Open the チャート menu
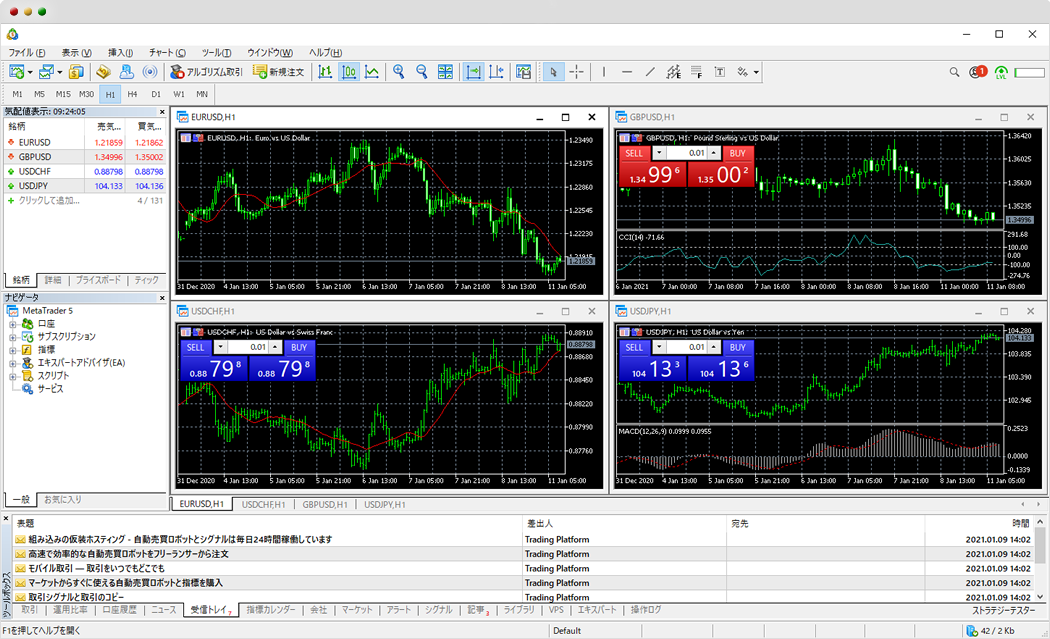This screenshot has height=639, width=1050. 167,52
